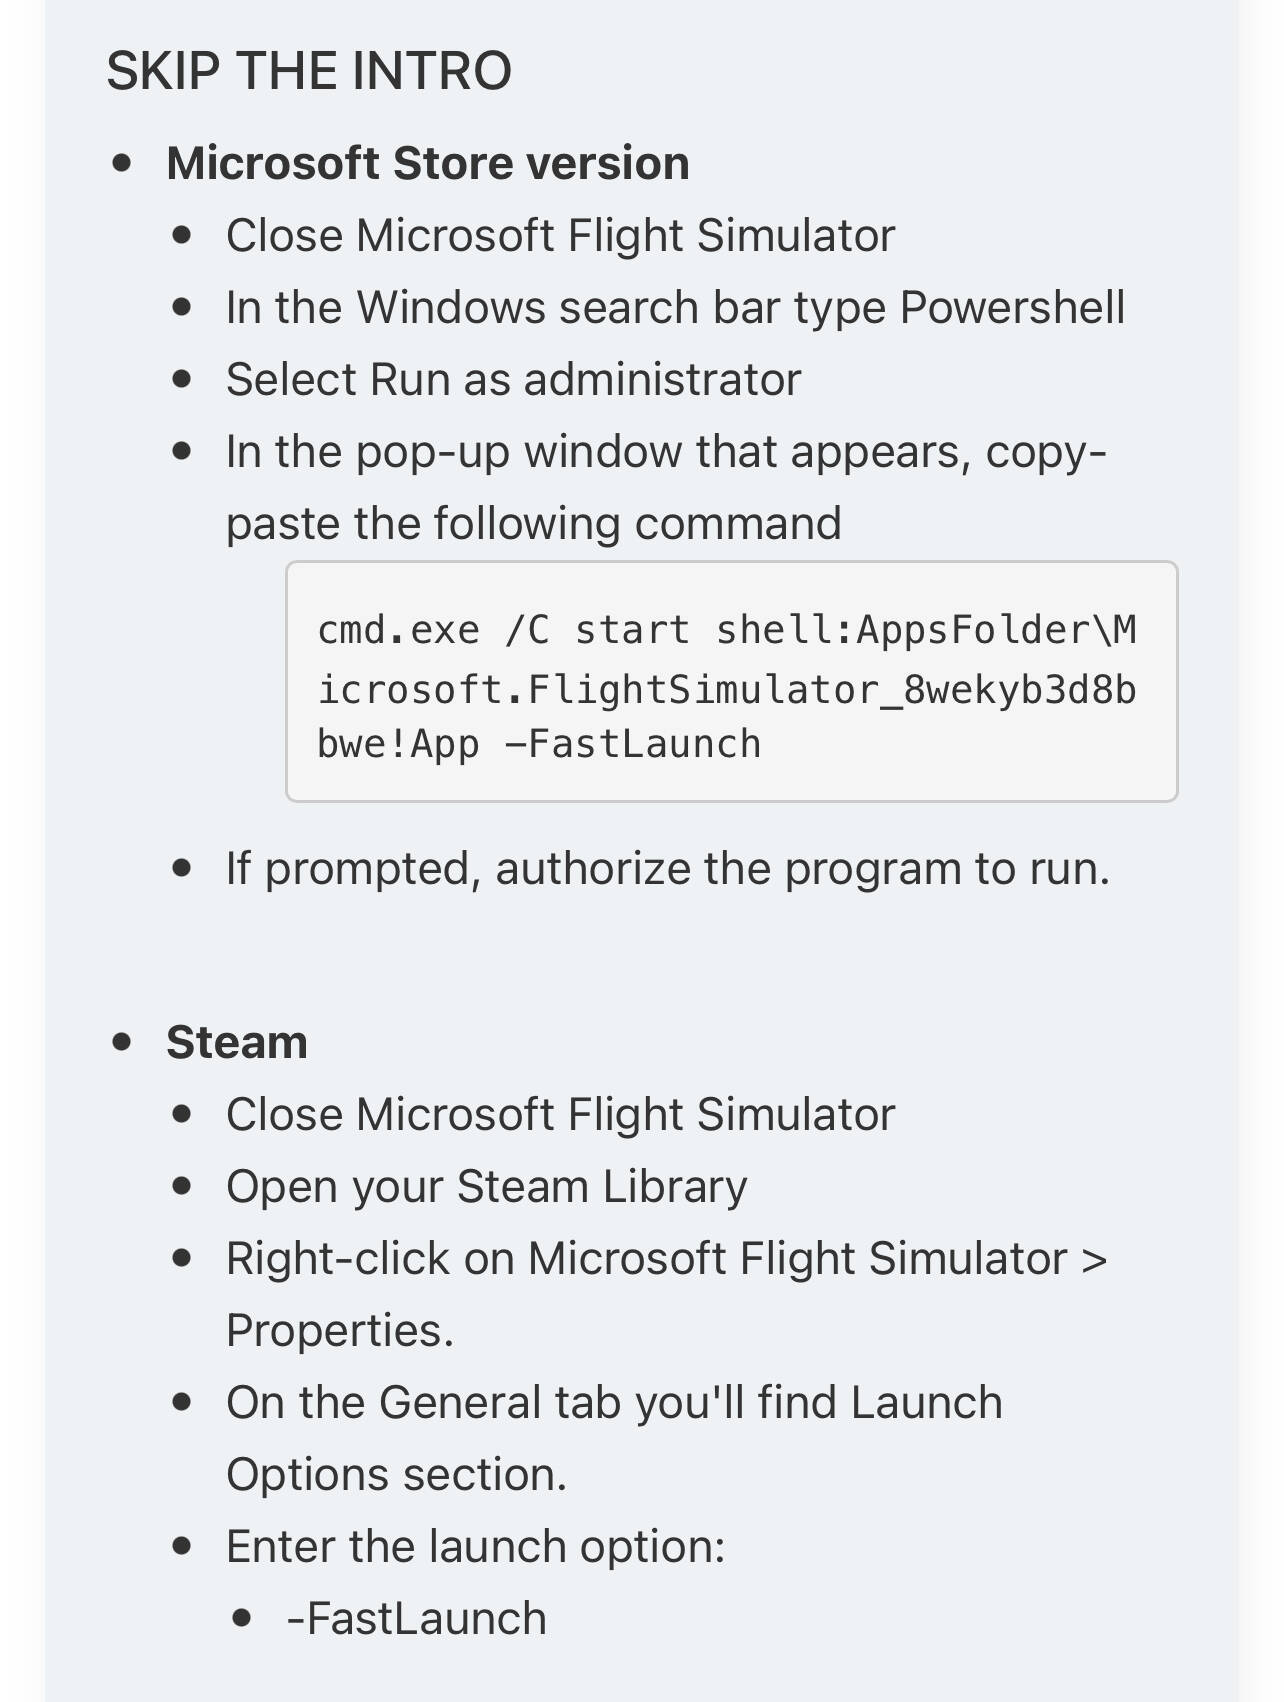Click the pop-up window copy-paste instruction

coord(665,452)
